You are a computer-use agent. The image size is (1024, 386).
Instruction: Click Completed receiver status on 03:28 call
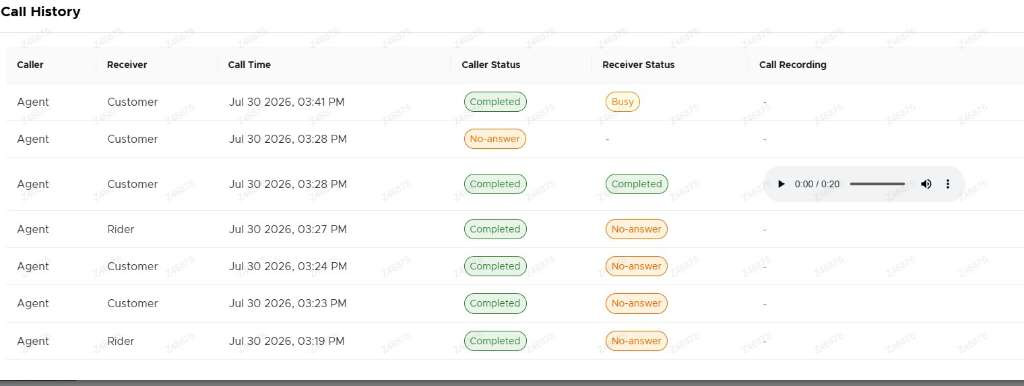637,184
